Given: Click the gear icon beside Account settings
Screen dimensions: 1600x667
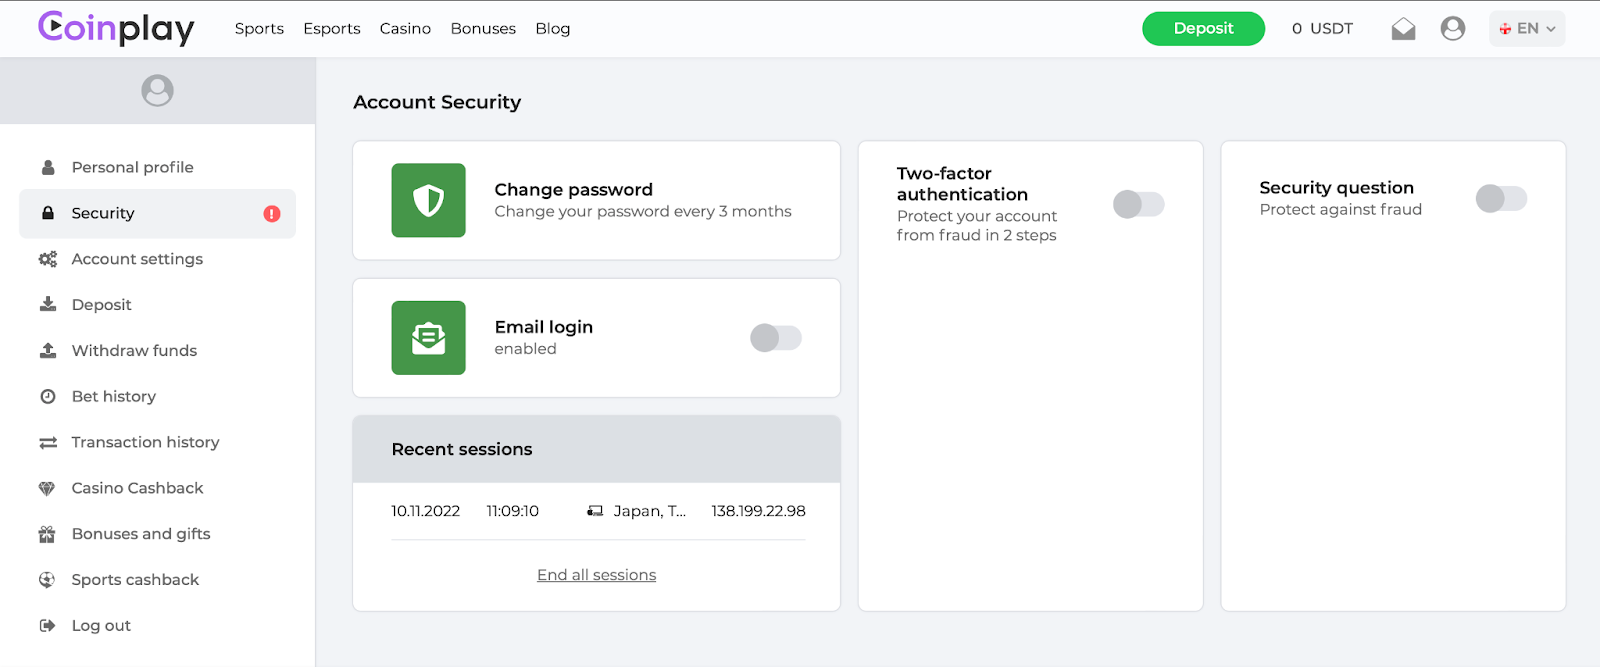Looking at the screenshot, I should tap(47, 259).
